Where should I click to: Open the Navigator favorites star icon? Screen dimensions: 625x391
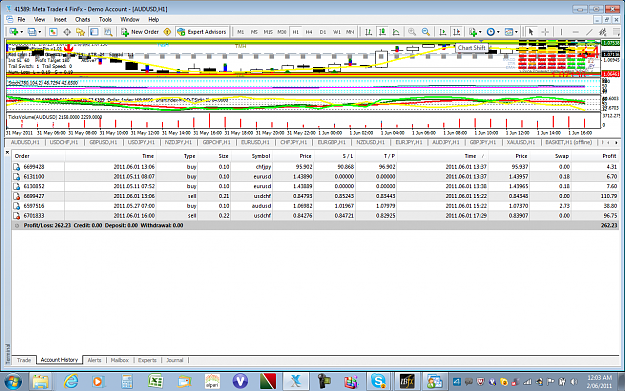coord(81,32)
